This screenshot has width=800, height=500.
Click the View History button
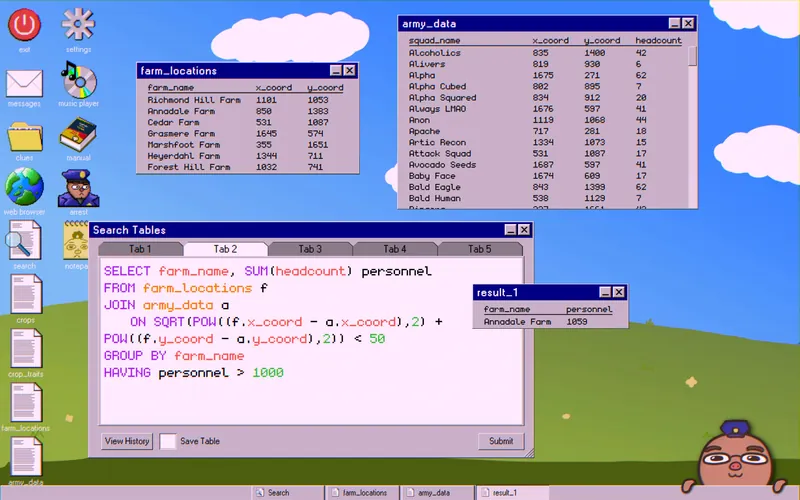[127, 441]
